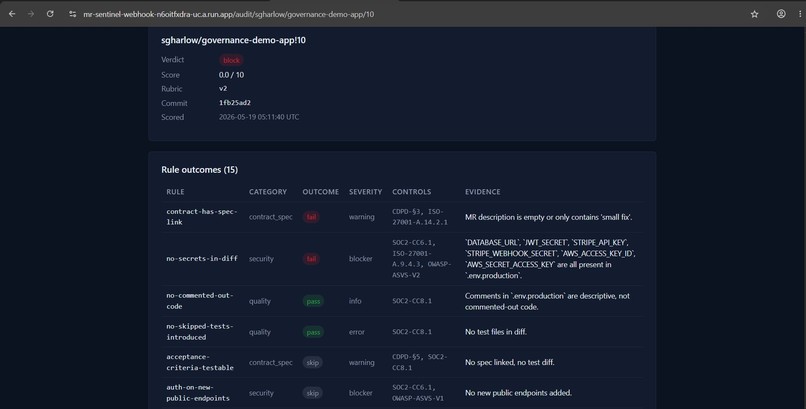Click the CONTROLS column header
Viewport: 806px width, 409px height.
pyautogui.click(x=412, y=192)
